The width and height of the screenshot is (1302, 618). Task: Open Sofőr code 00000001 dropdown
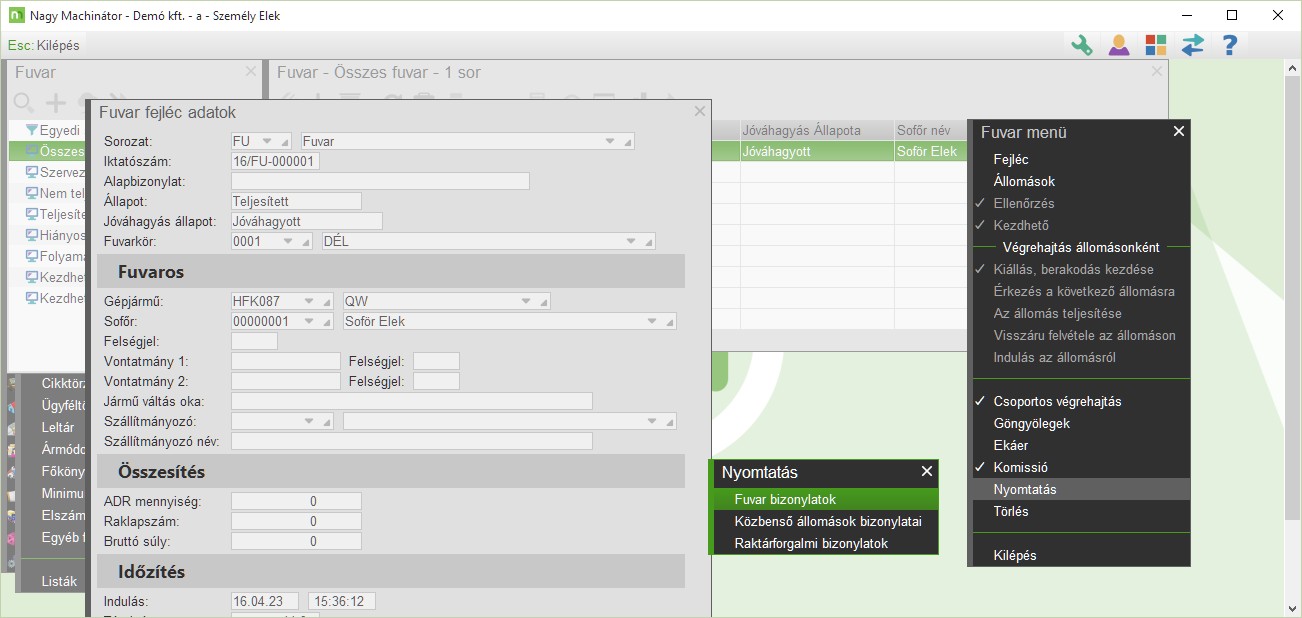pyautogui.click(x=309, y=321)
